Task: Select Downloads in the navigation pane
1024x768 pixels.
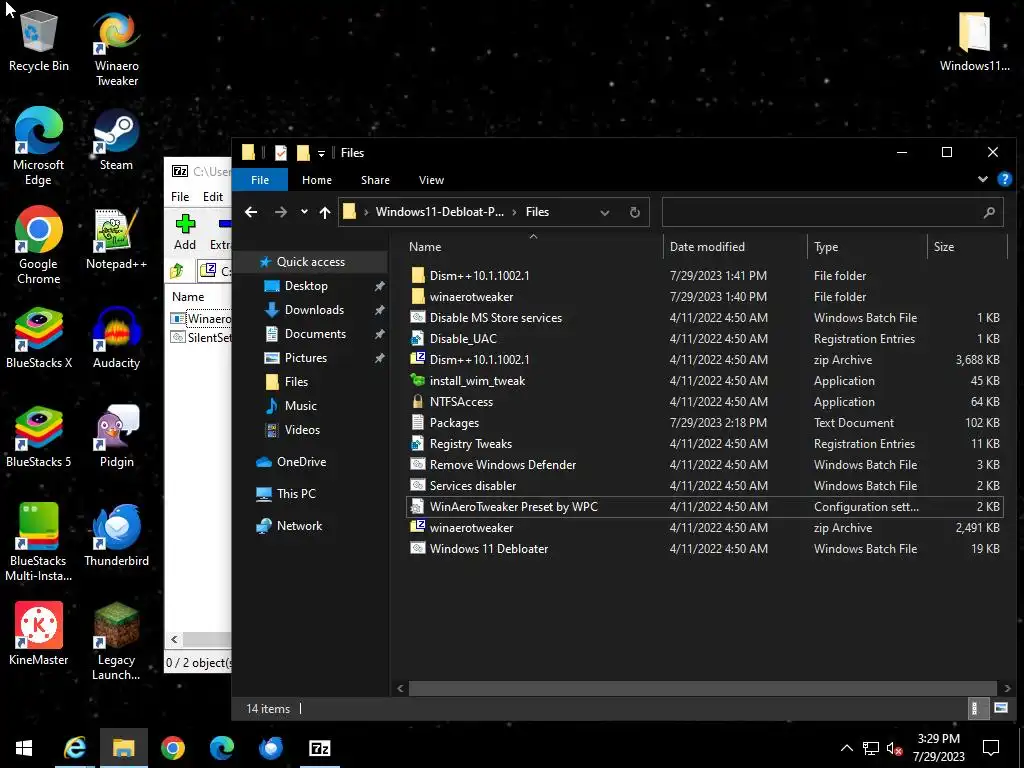Action: coord(314,310)
